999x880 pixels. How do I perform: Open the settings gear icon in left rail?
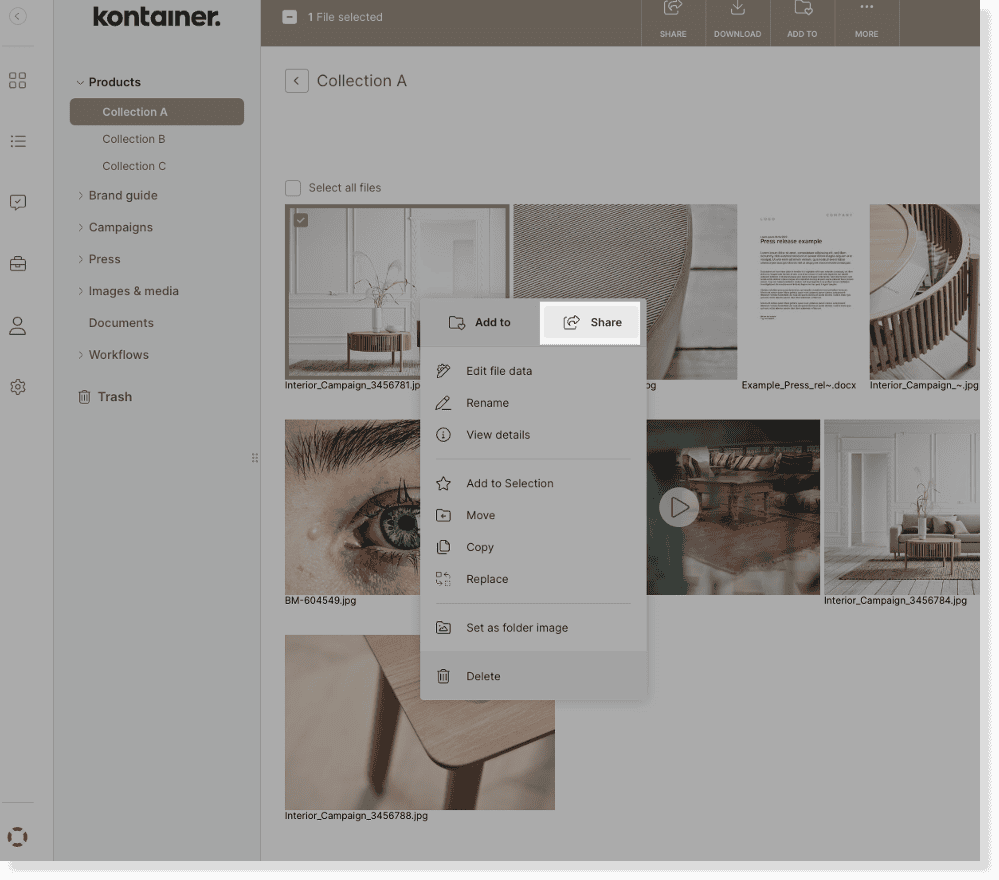click(17, 387)
